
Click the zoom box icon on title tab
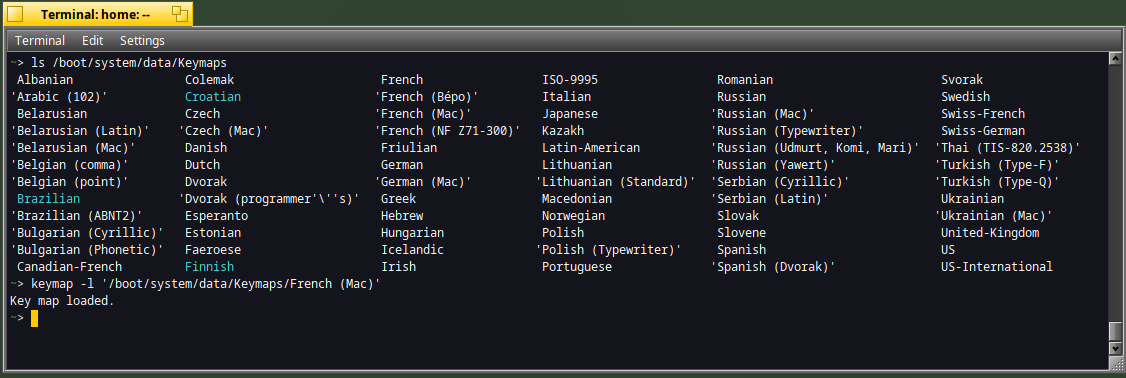click(x=179, y=14)
